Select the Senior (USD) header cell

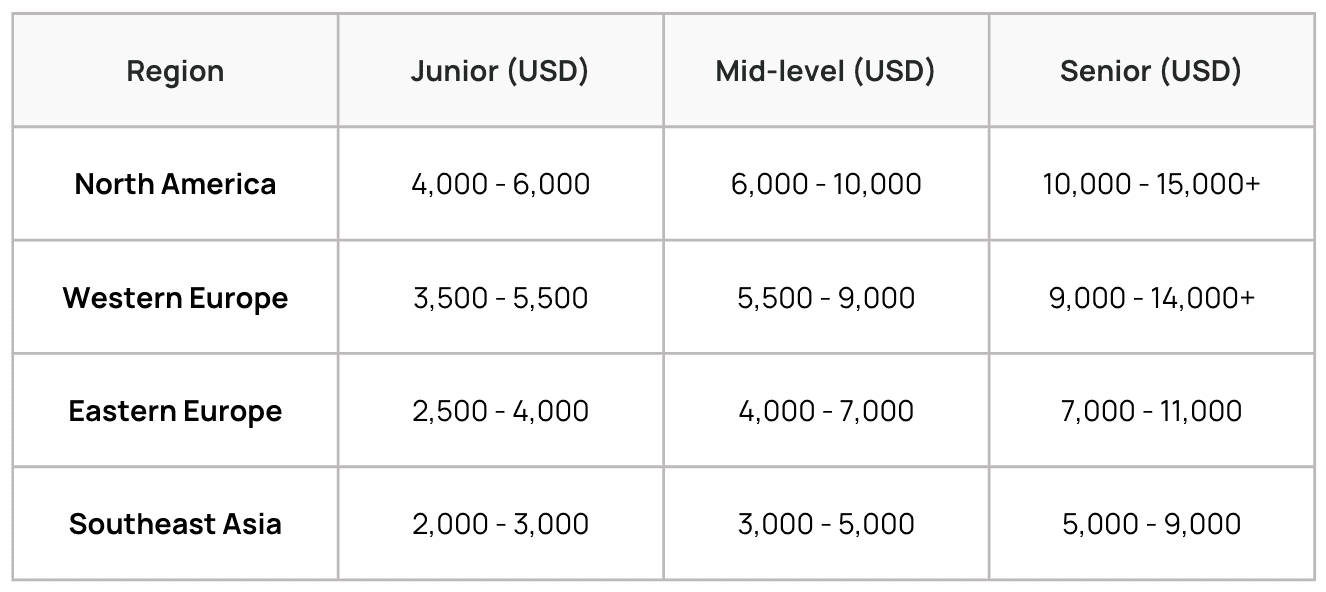pos(1151,71)
